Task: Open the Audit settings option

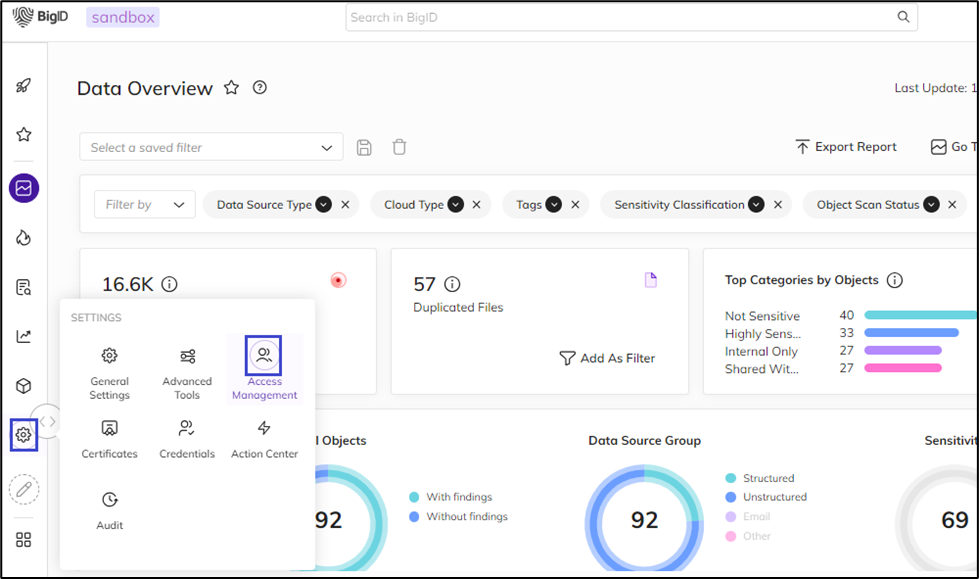Action: (x=110, y=509)
